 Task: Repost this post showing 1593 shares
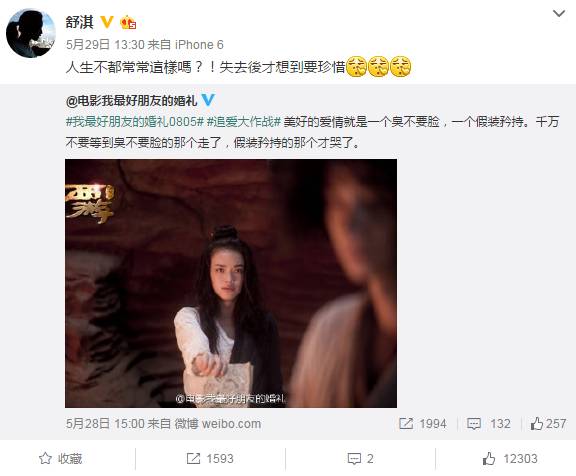210,458
